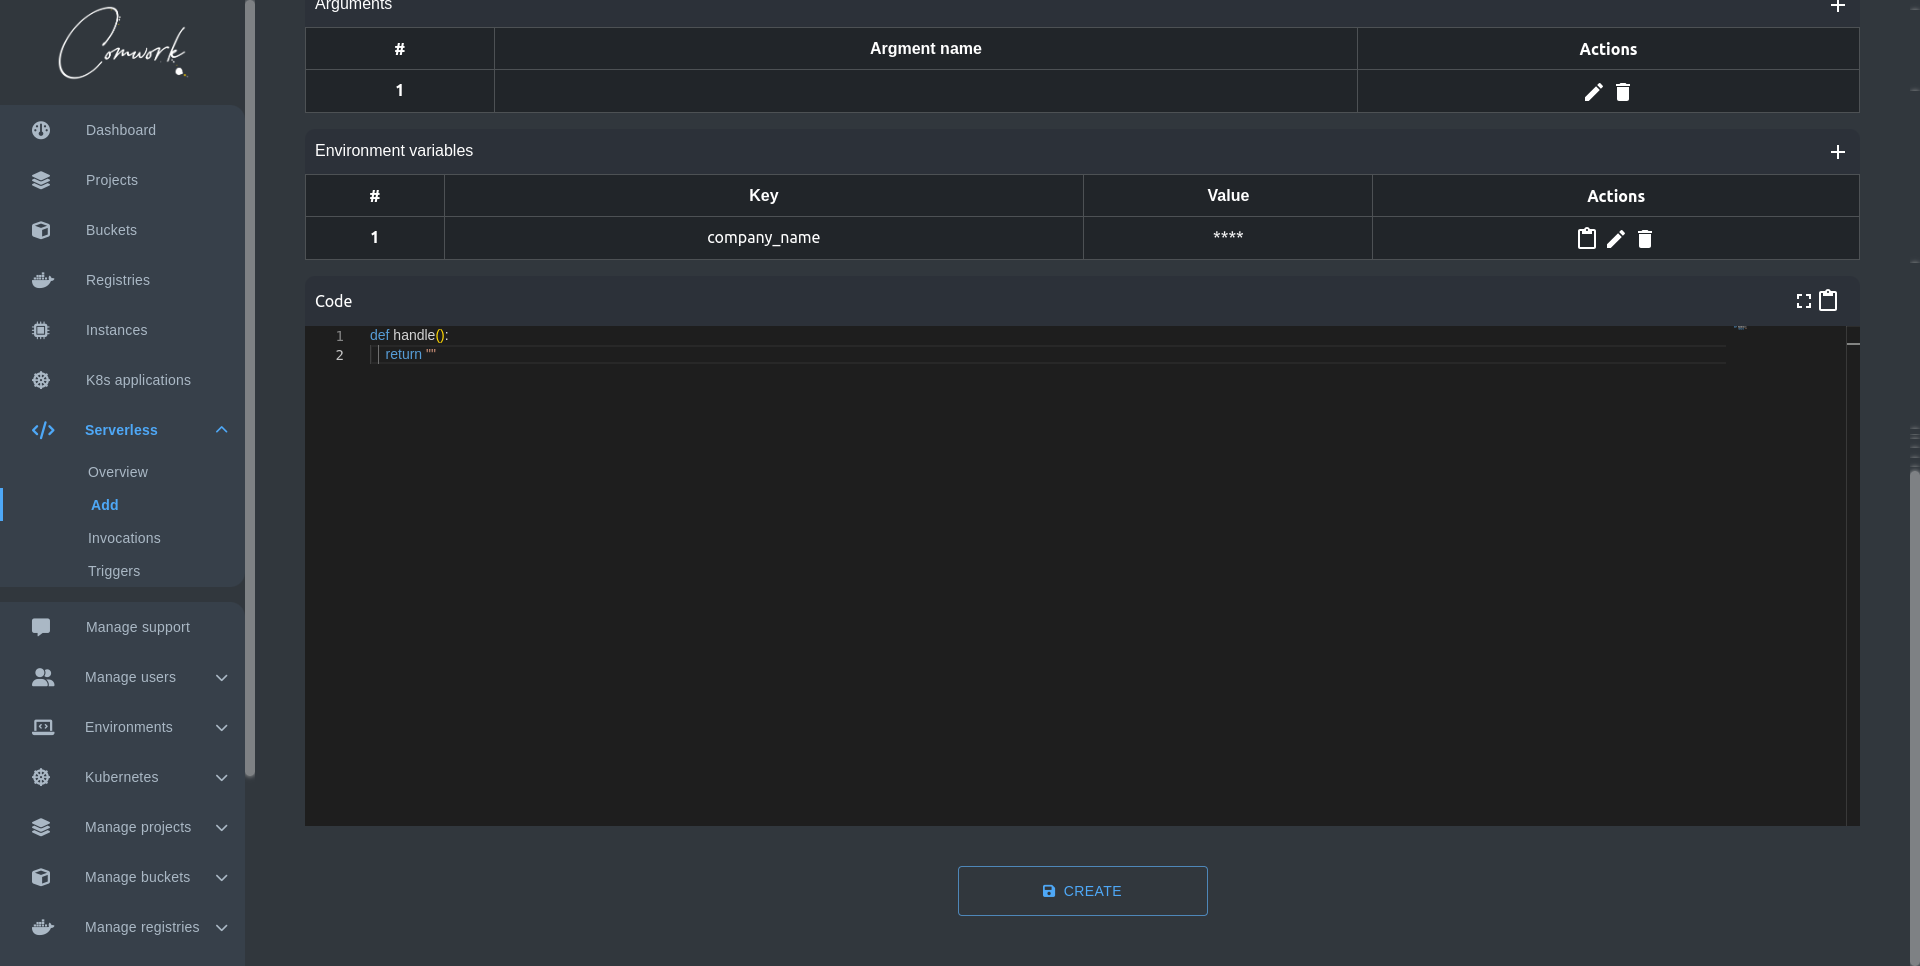Click the Manage buckets cube icon
Viewport: 1920px width, 966px height.
(x=41, y=877)
